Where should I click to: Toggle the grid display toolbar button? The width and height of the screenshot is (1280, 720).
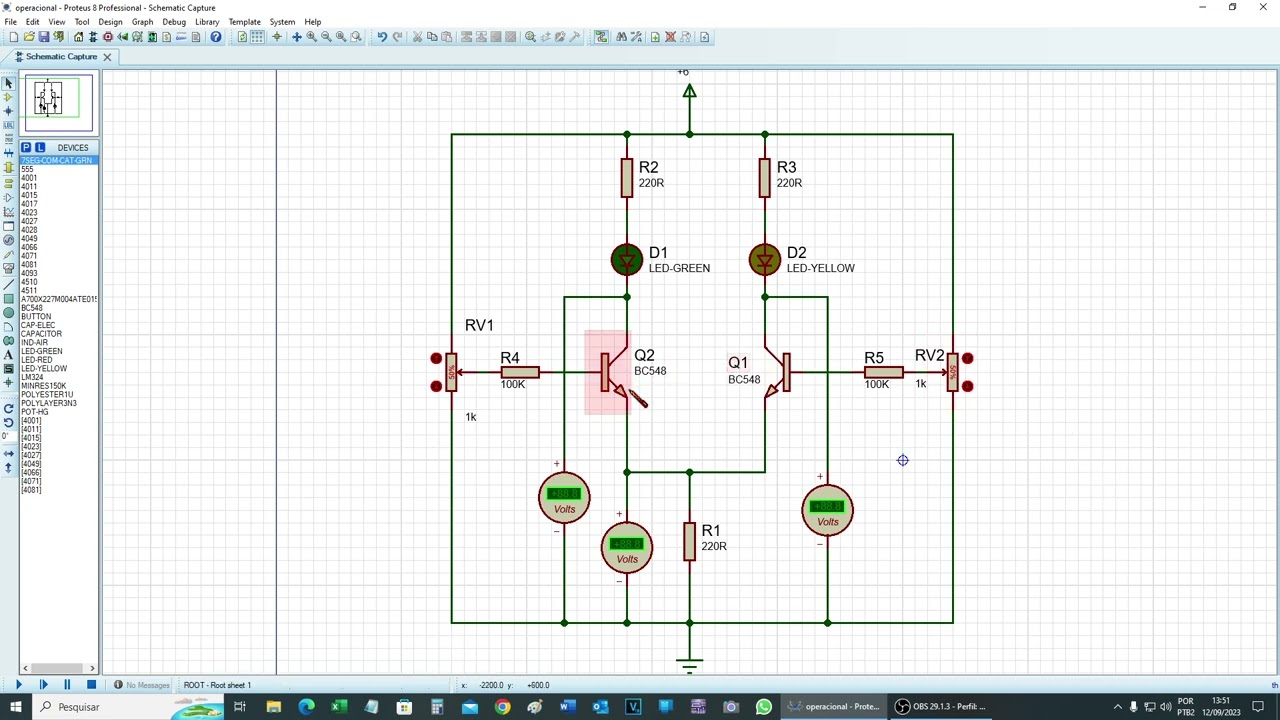click(x=257, y=37)
